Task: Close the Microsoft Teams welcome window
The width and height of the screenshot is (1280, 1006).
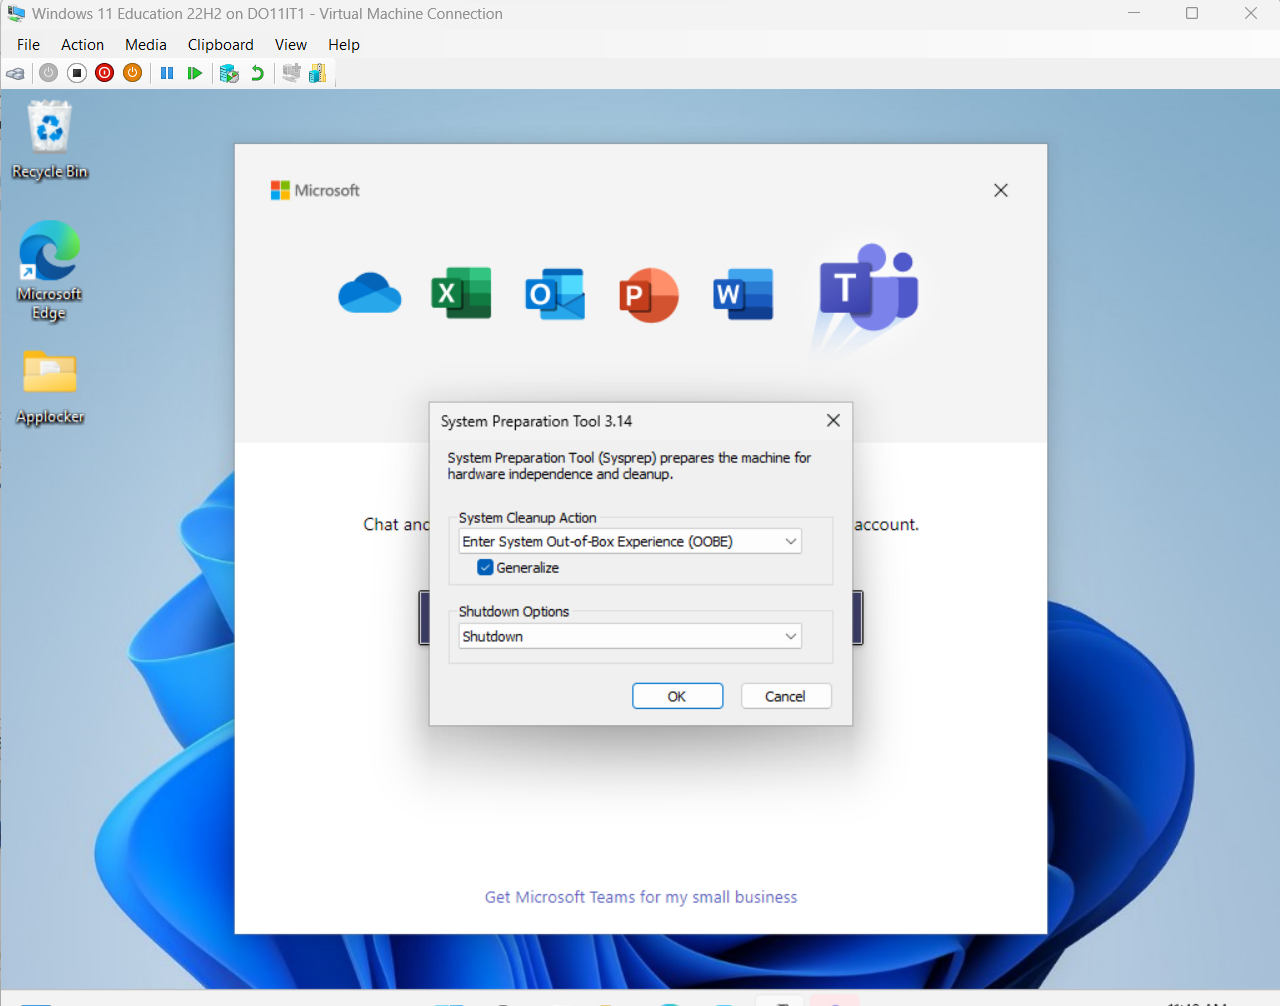Action: 1001,190
